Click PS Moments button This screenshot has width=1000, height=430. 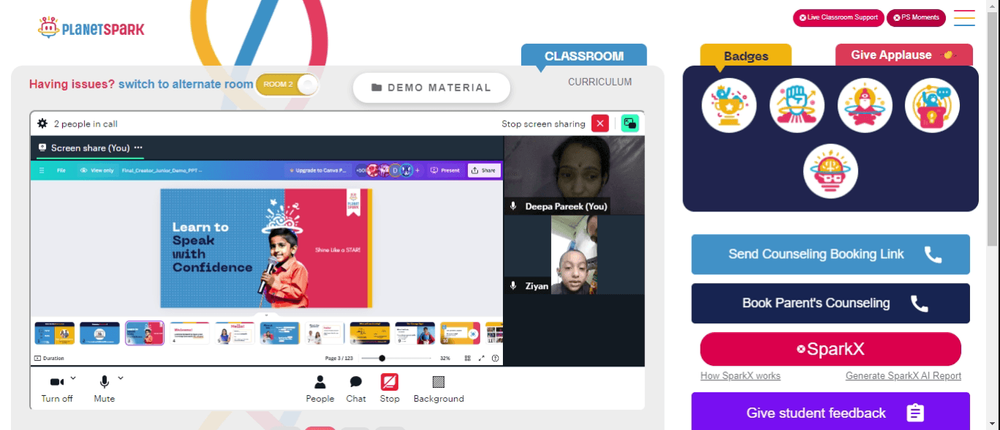click(x=916, y=18)
